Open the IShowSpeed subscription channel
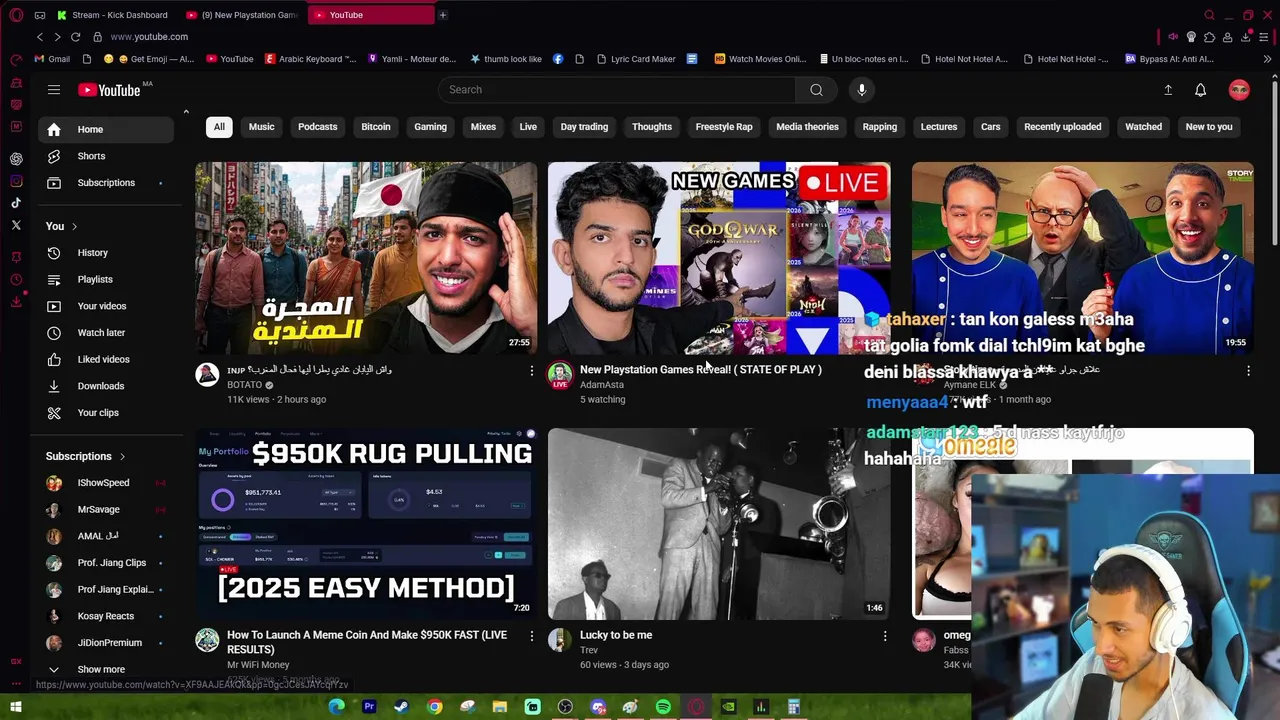1280x720 pixels. [x=105, y=483]
